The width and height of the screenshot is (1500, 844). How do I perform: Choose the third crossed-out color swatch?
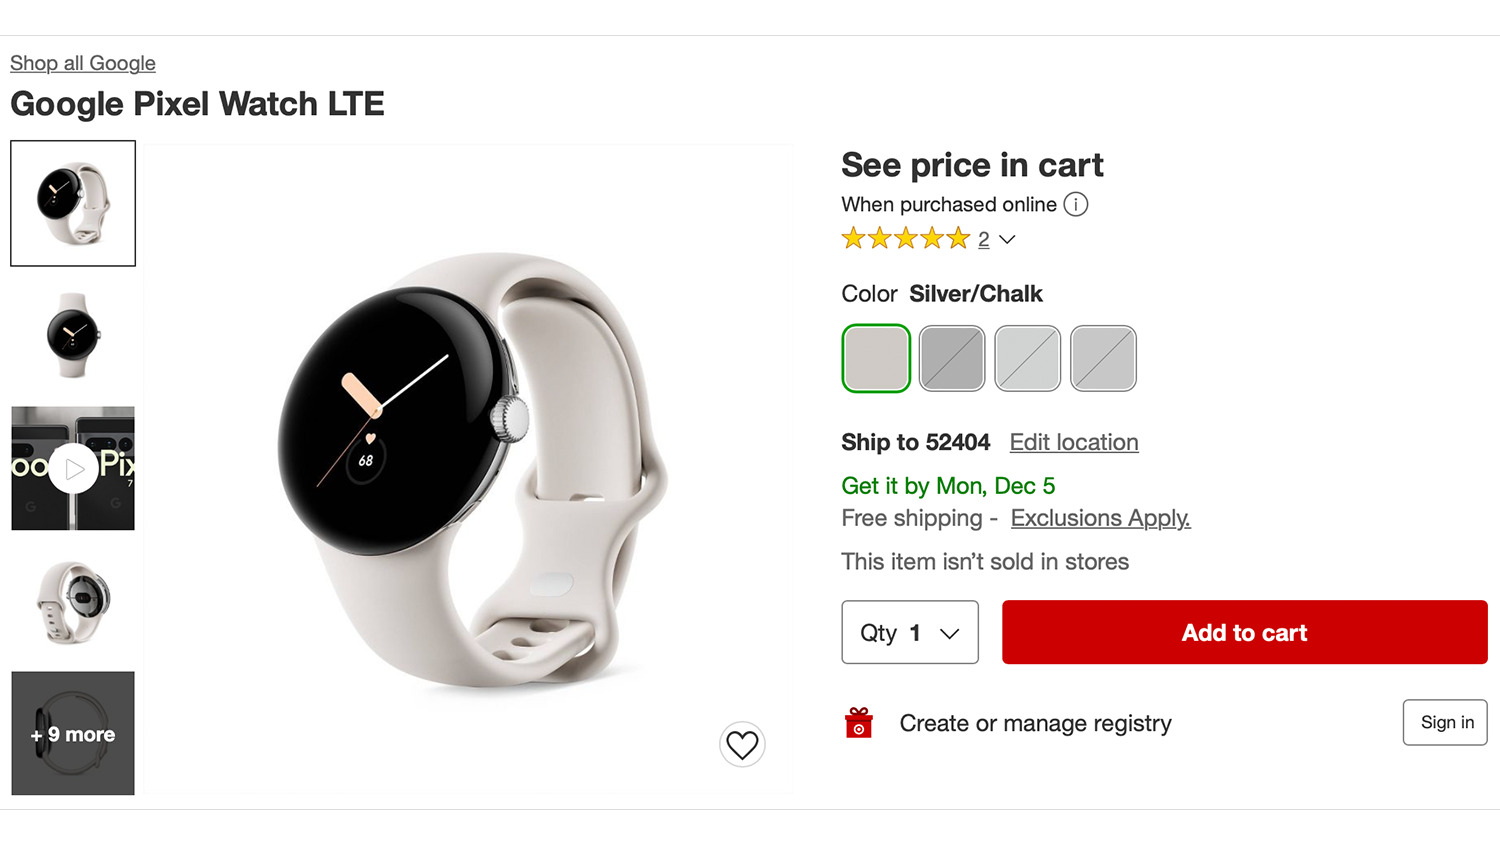1027,358
